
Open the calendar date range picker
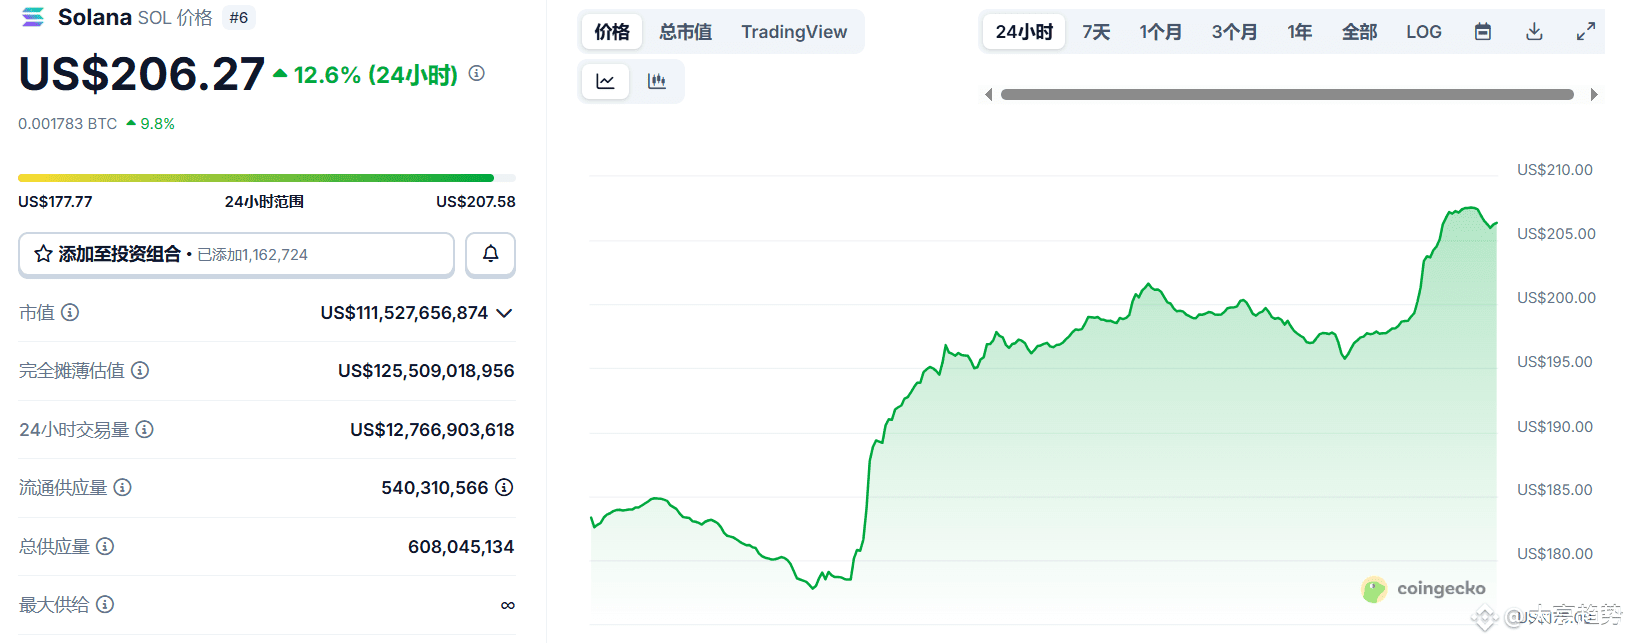click(1483, 32)
